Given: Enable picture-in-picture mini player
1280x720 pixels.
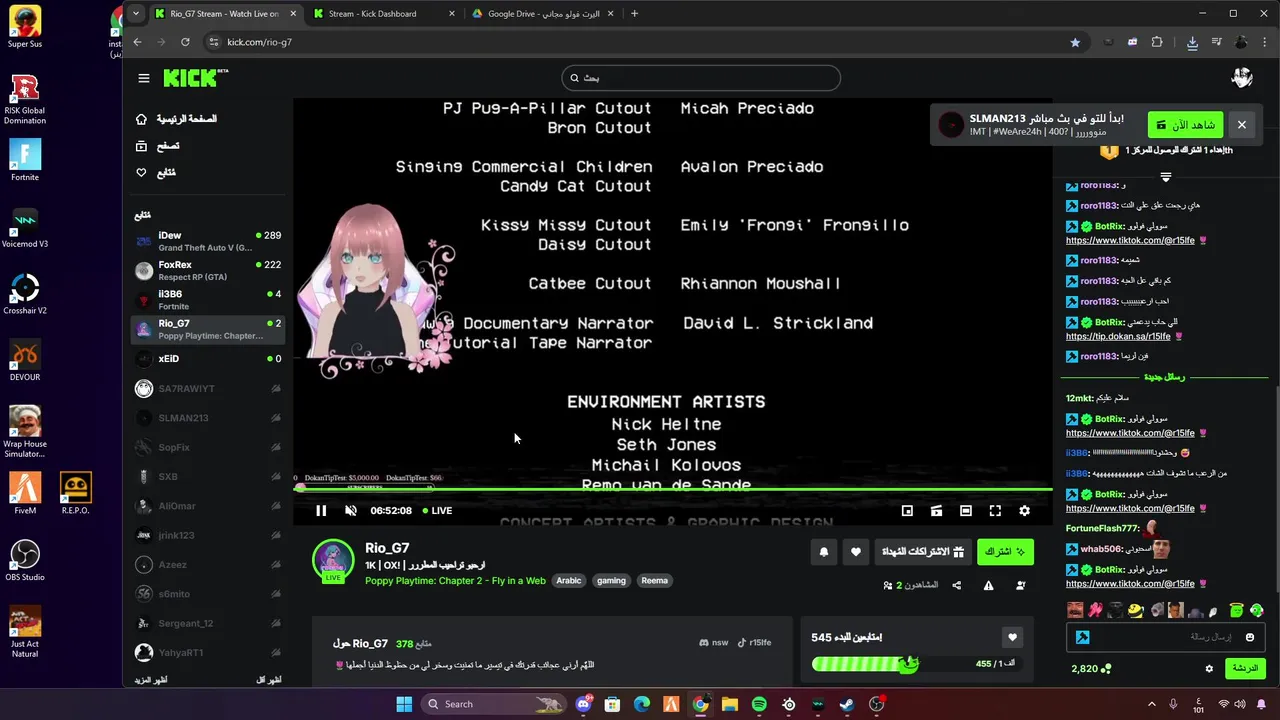Looking at the screenshot, I should pyautogui.click(x=907, y=511).
